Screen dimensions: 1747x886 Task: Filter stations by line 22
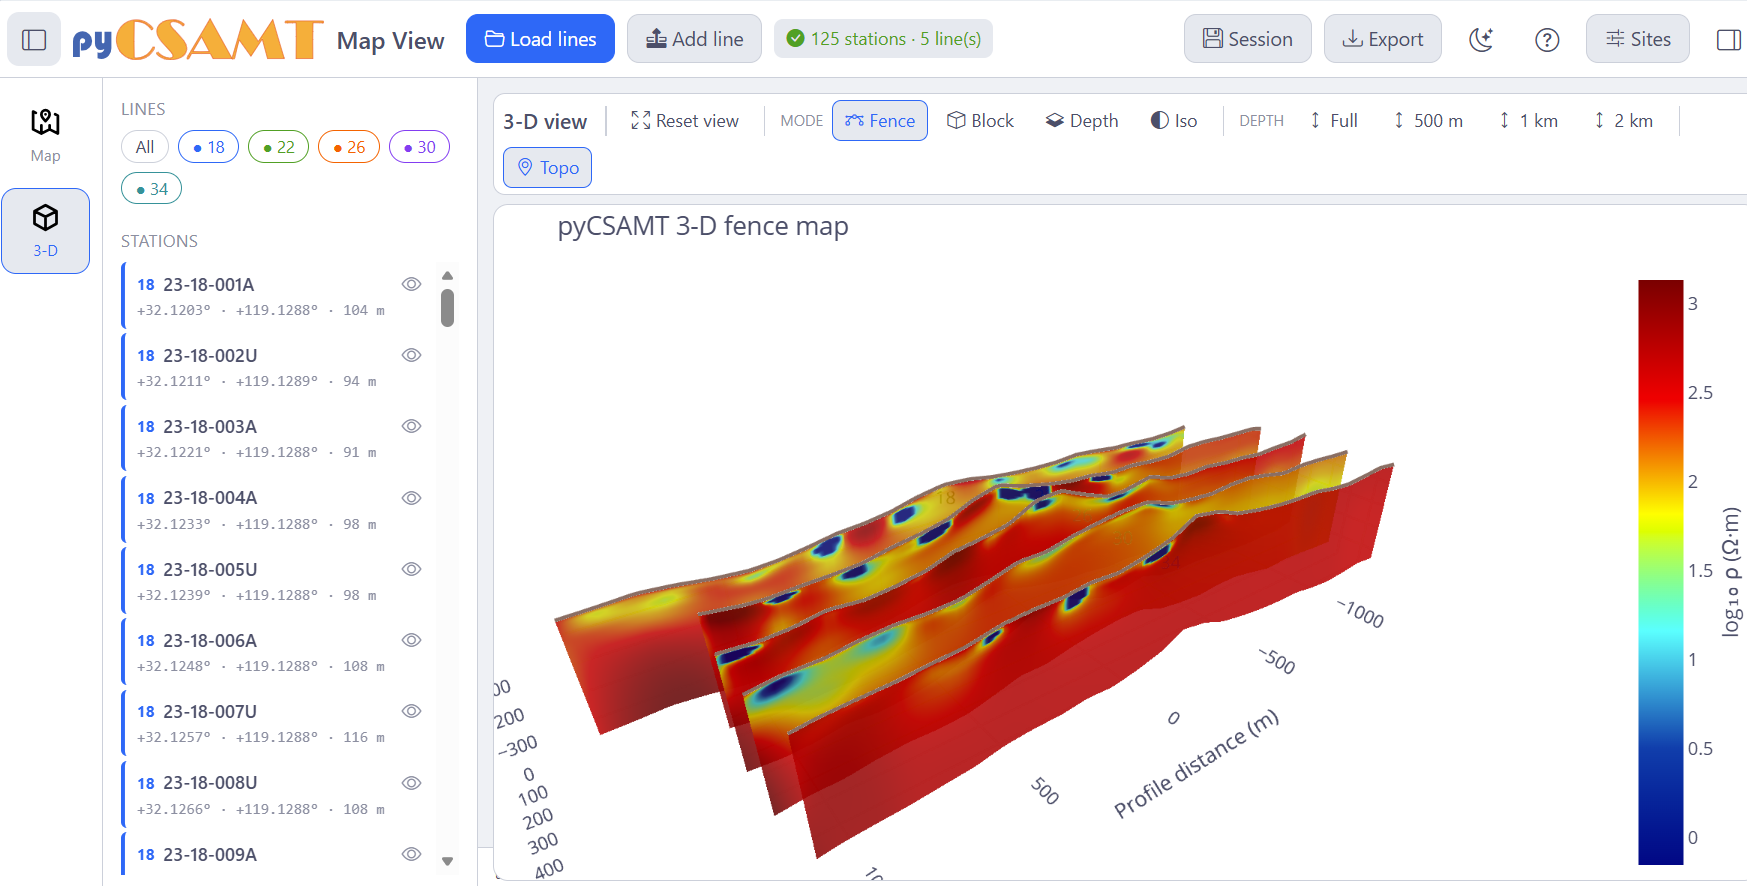pyautogui.click(x=278, y=147)
